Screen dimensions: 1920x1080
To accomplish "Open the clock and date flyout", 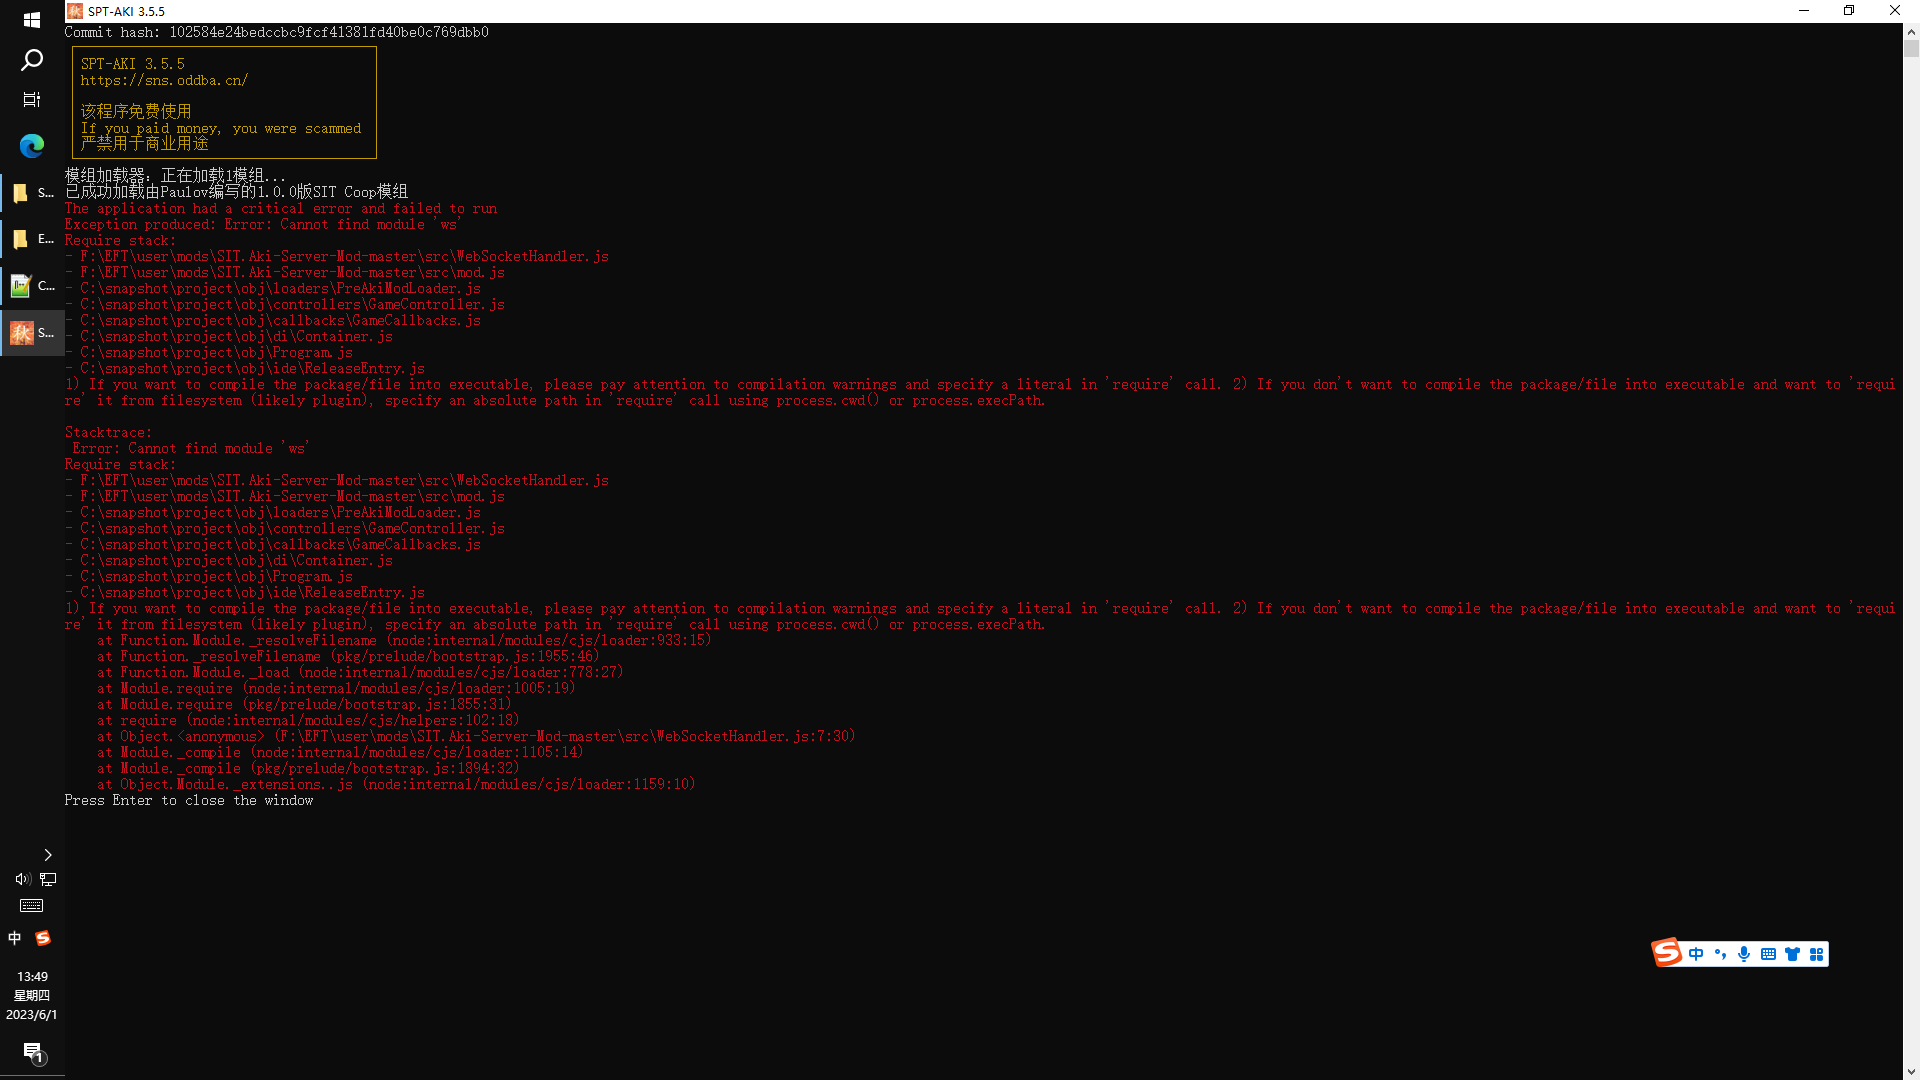I will click(x=32, y=995).
